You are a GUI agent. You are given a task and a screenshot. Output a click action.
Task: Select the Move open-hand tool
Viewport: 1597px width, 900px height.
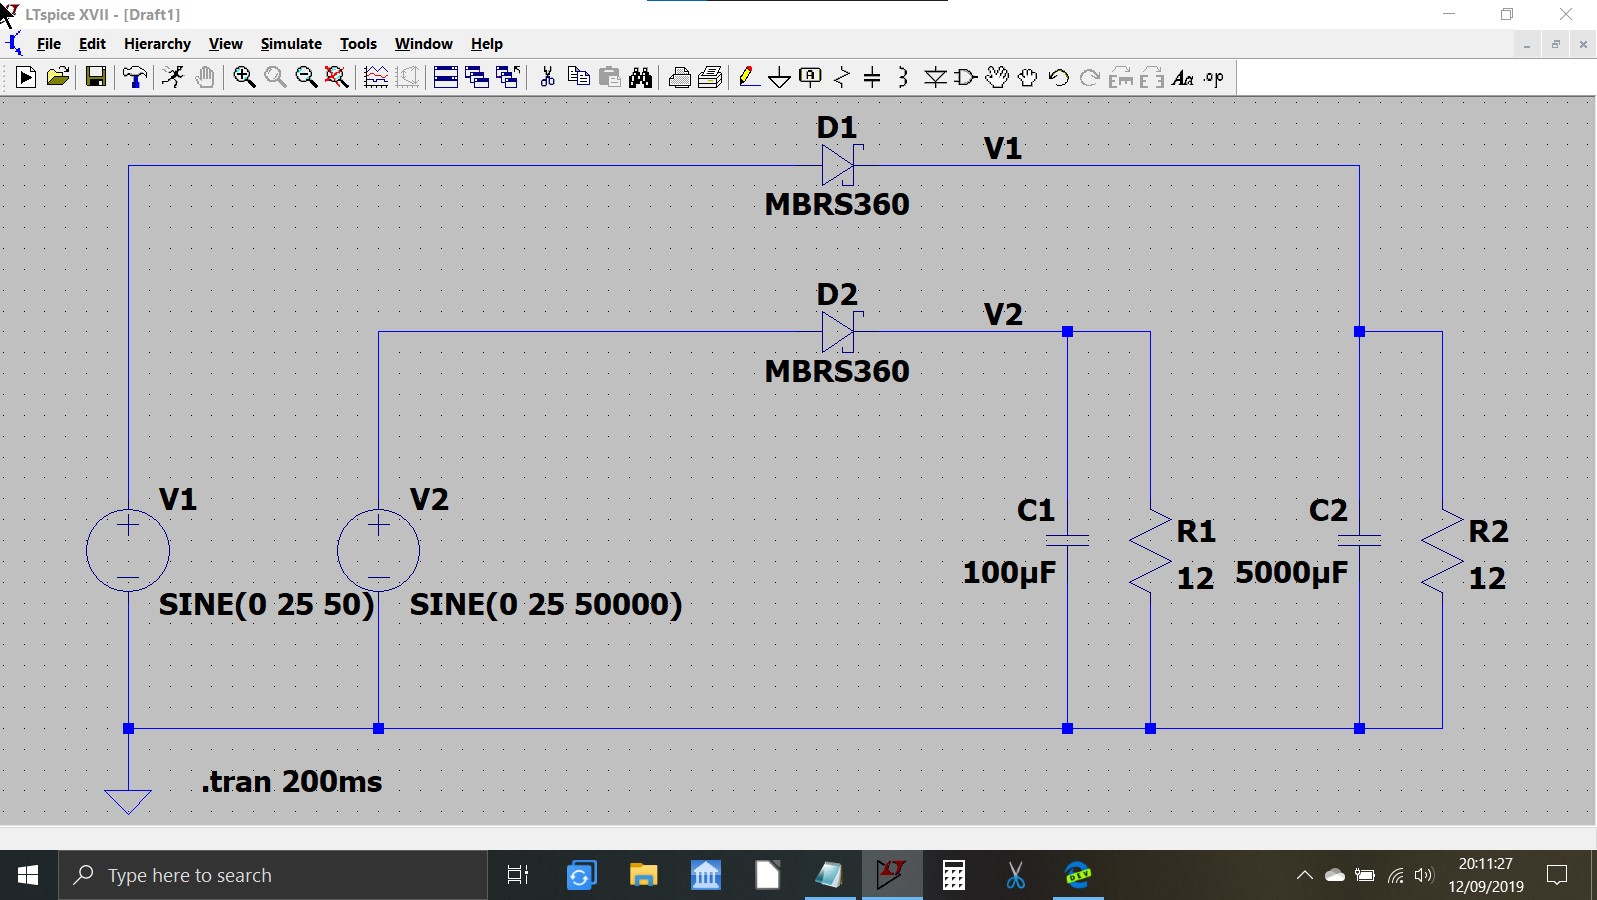997,77
